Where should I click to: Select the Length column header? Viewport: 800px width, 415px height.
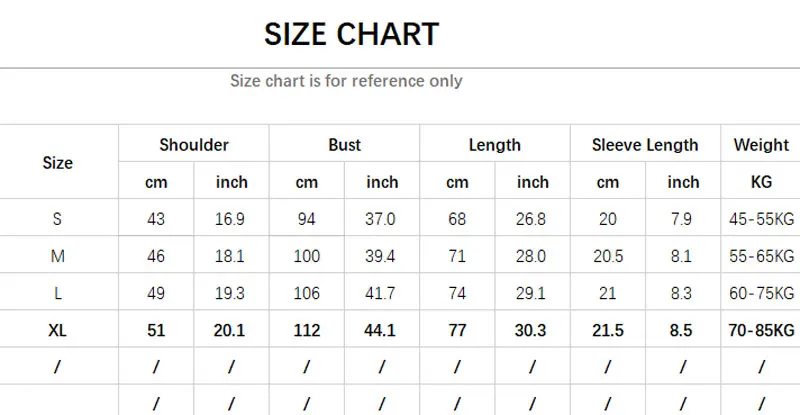pos(495,145)
